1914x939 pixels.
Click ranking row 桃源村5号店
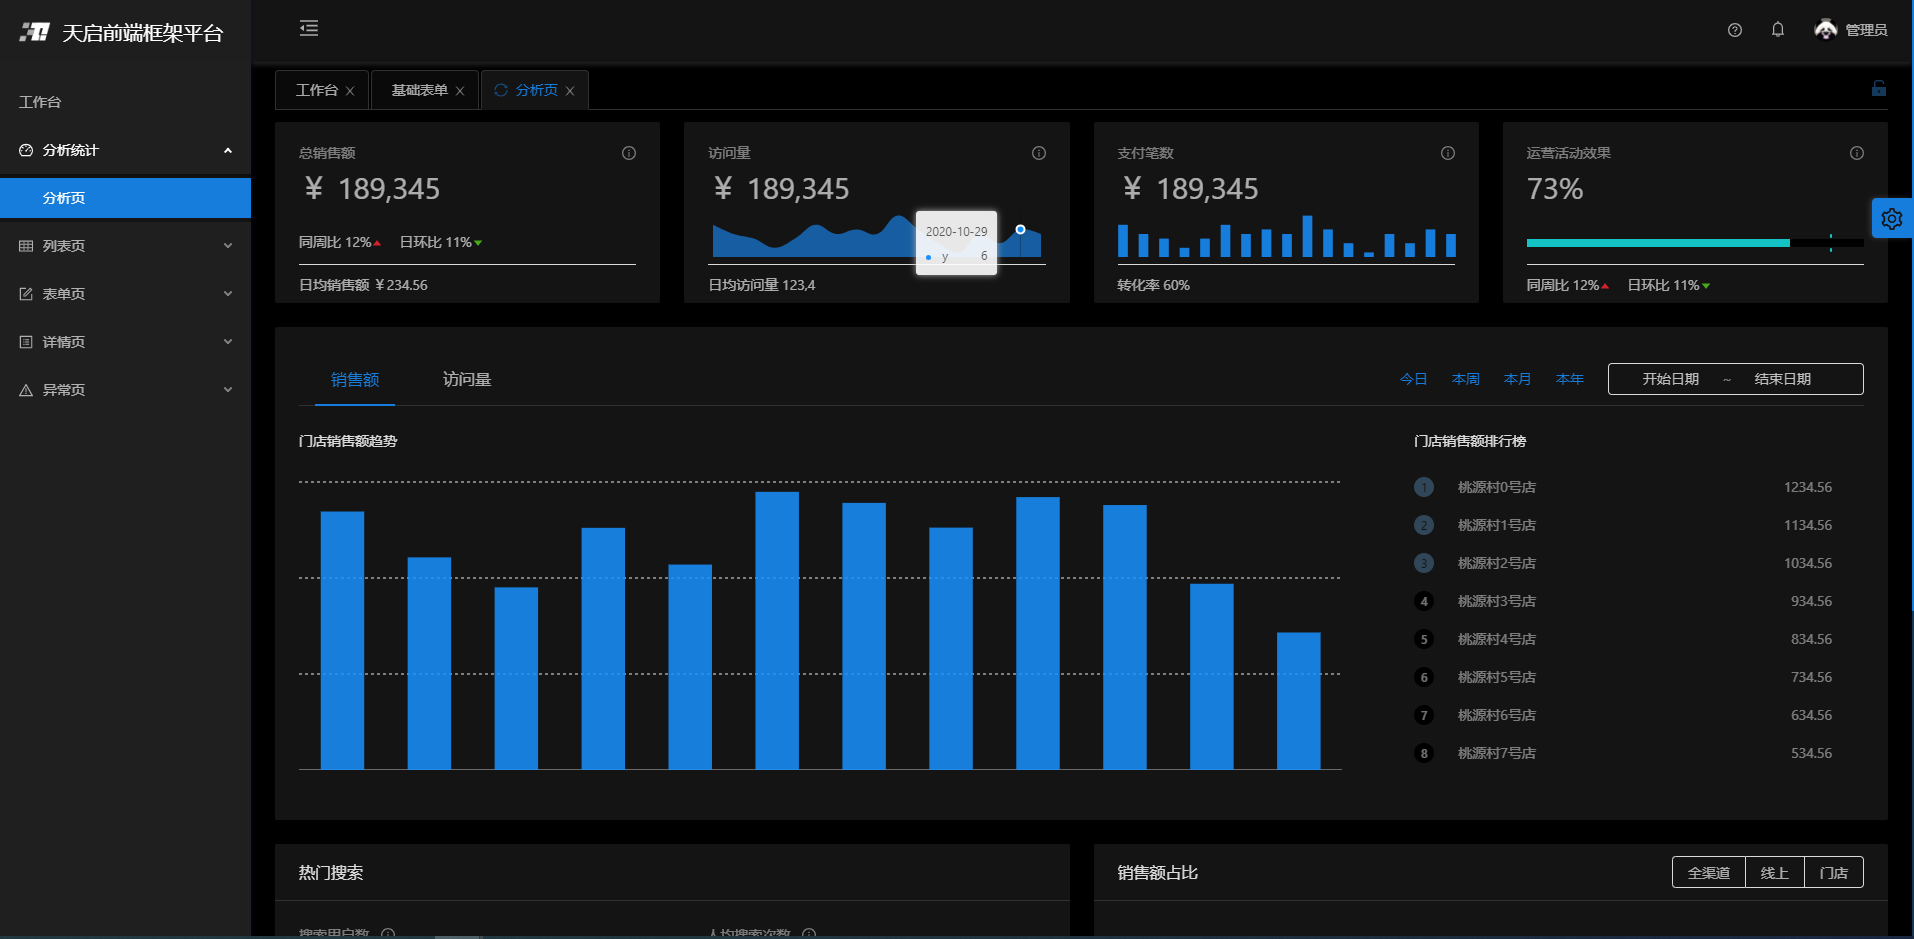(x=1622, y=677)
